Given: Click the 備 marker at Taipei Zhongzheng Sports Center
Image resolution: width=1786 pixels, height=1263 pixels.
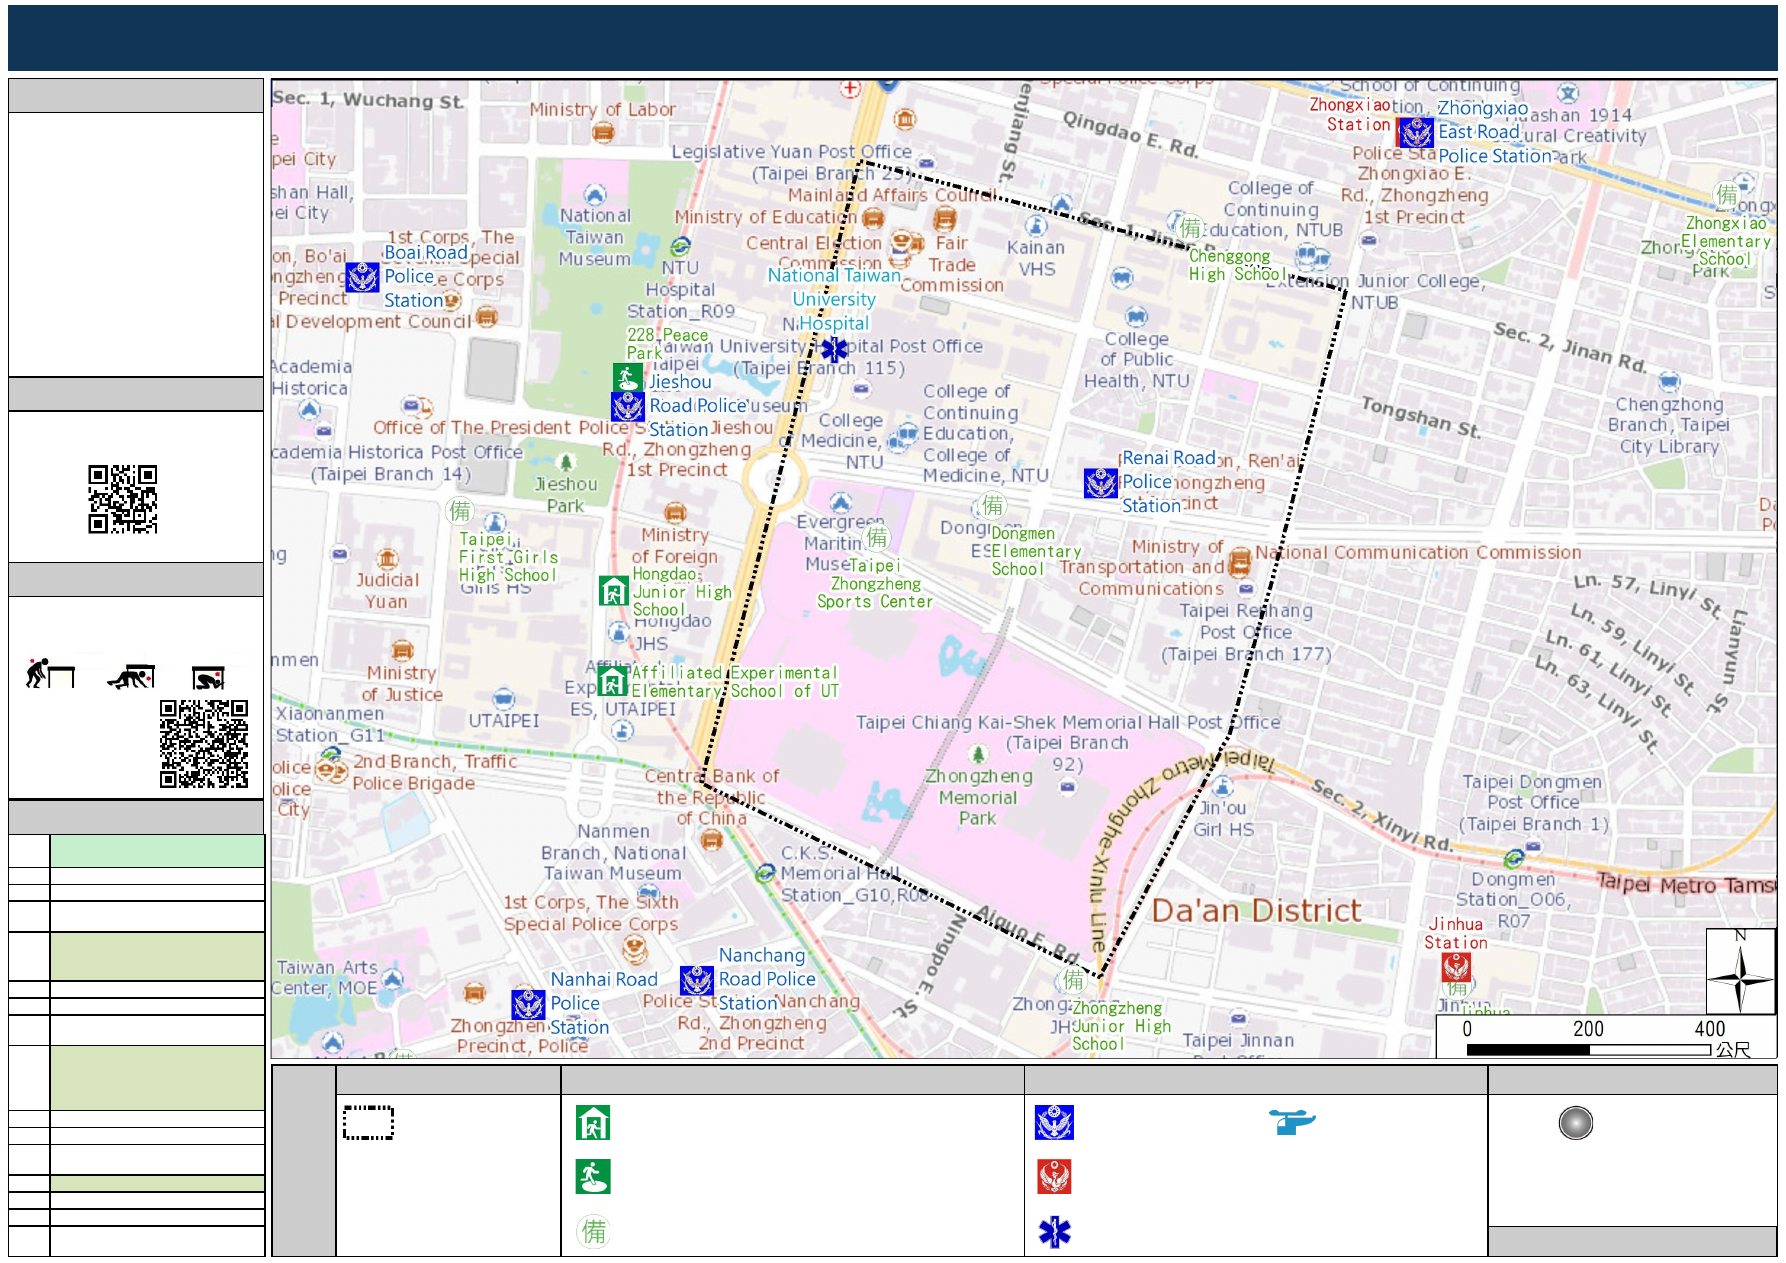Looking at the screenshot, I should [877, 537].
